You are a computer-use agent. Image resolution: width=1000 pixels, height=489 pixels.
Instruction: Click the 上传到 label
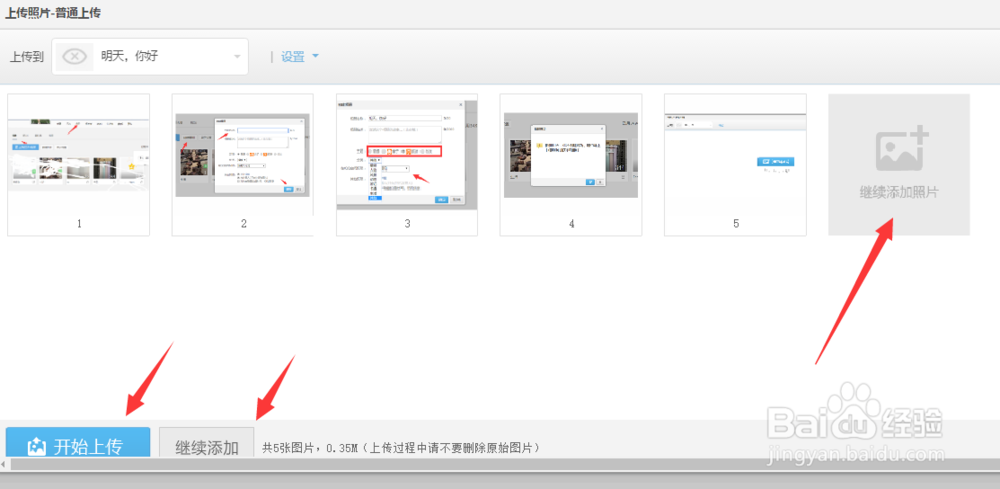[x=27, y=57]
